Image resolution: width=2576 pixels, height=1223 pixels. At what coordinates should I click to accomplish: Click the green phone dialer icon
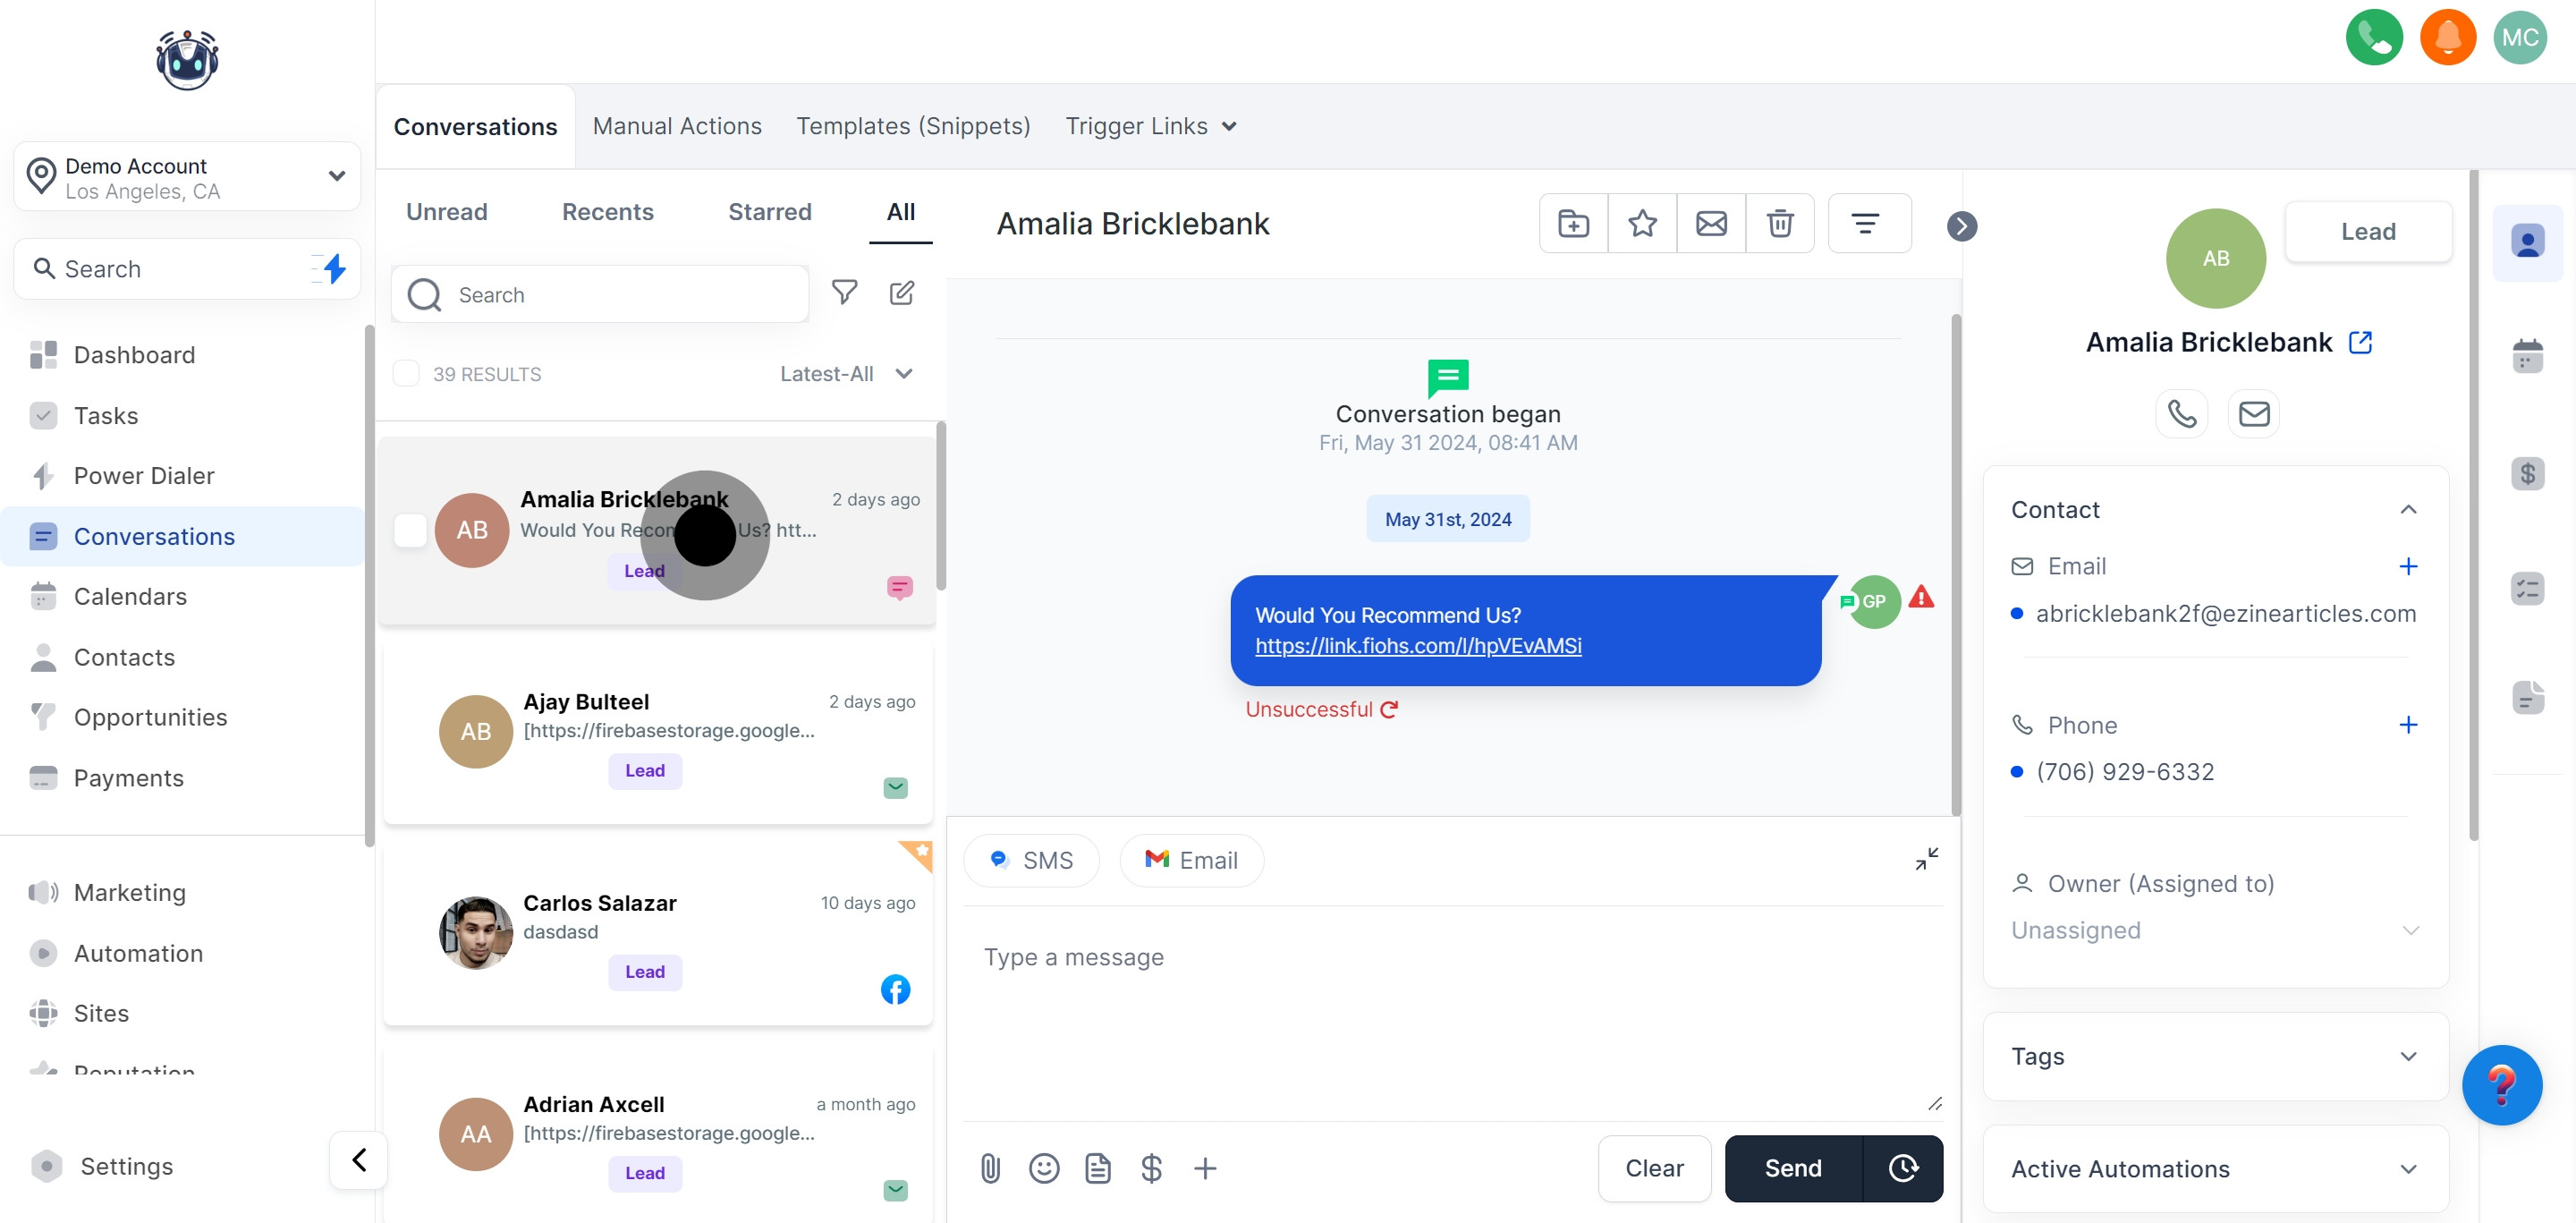tap(2373, 37)
